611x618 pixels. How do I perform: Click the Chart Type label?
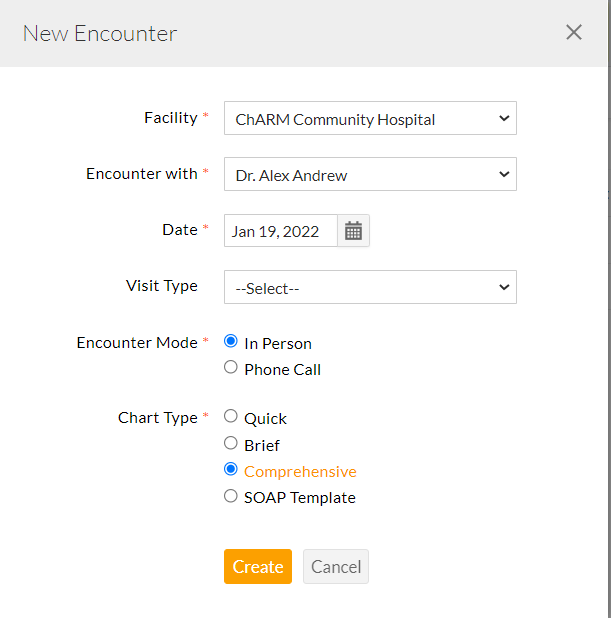coord(158,417)
